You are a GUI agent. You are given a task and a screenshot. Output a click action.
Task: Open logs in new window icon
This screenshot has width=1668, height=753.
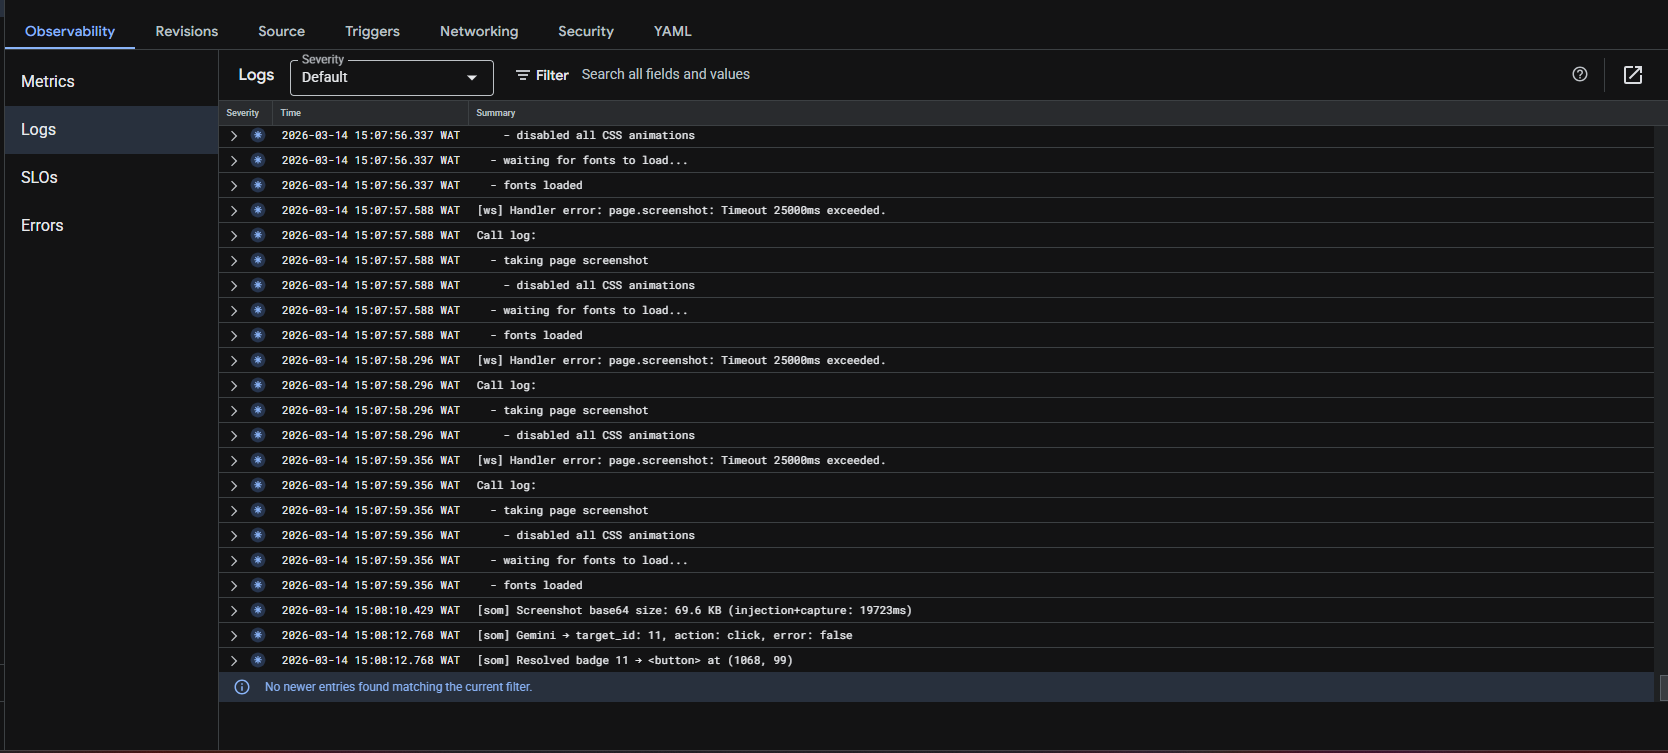click(1633, 75)
